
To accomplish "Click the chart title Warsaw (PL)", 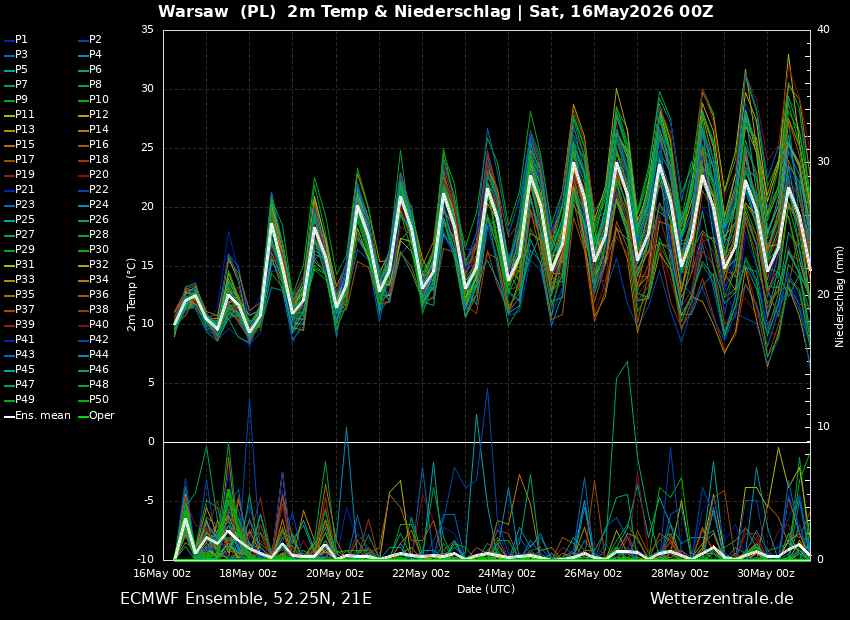I will (x=218, y=12).
